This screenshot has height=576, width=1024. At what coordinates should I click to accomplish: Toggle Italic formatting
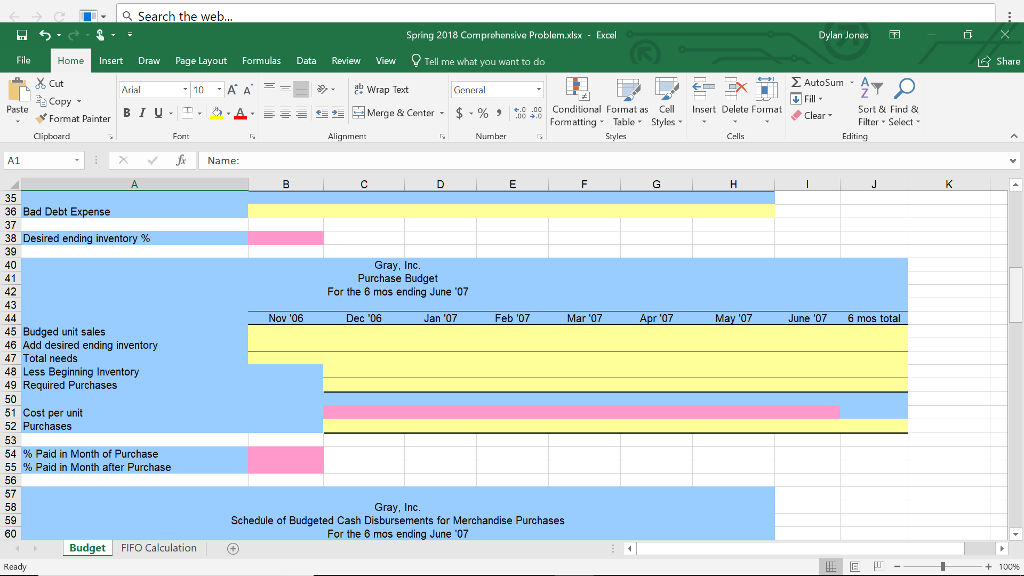click(142, 113)
